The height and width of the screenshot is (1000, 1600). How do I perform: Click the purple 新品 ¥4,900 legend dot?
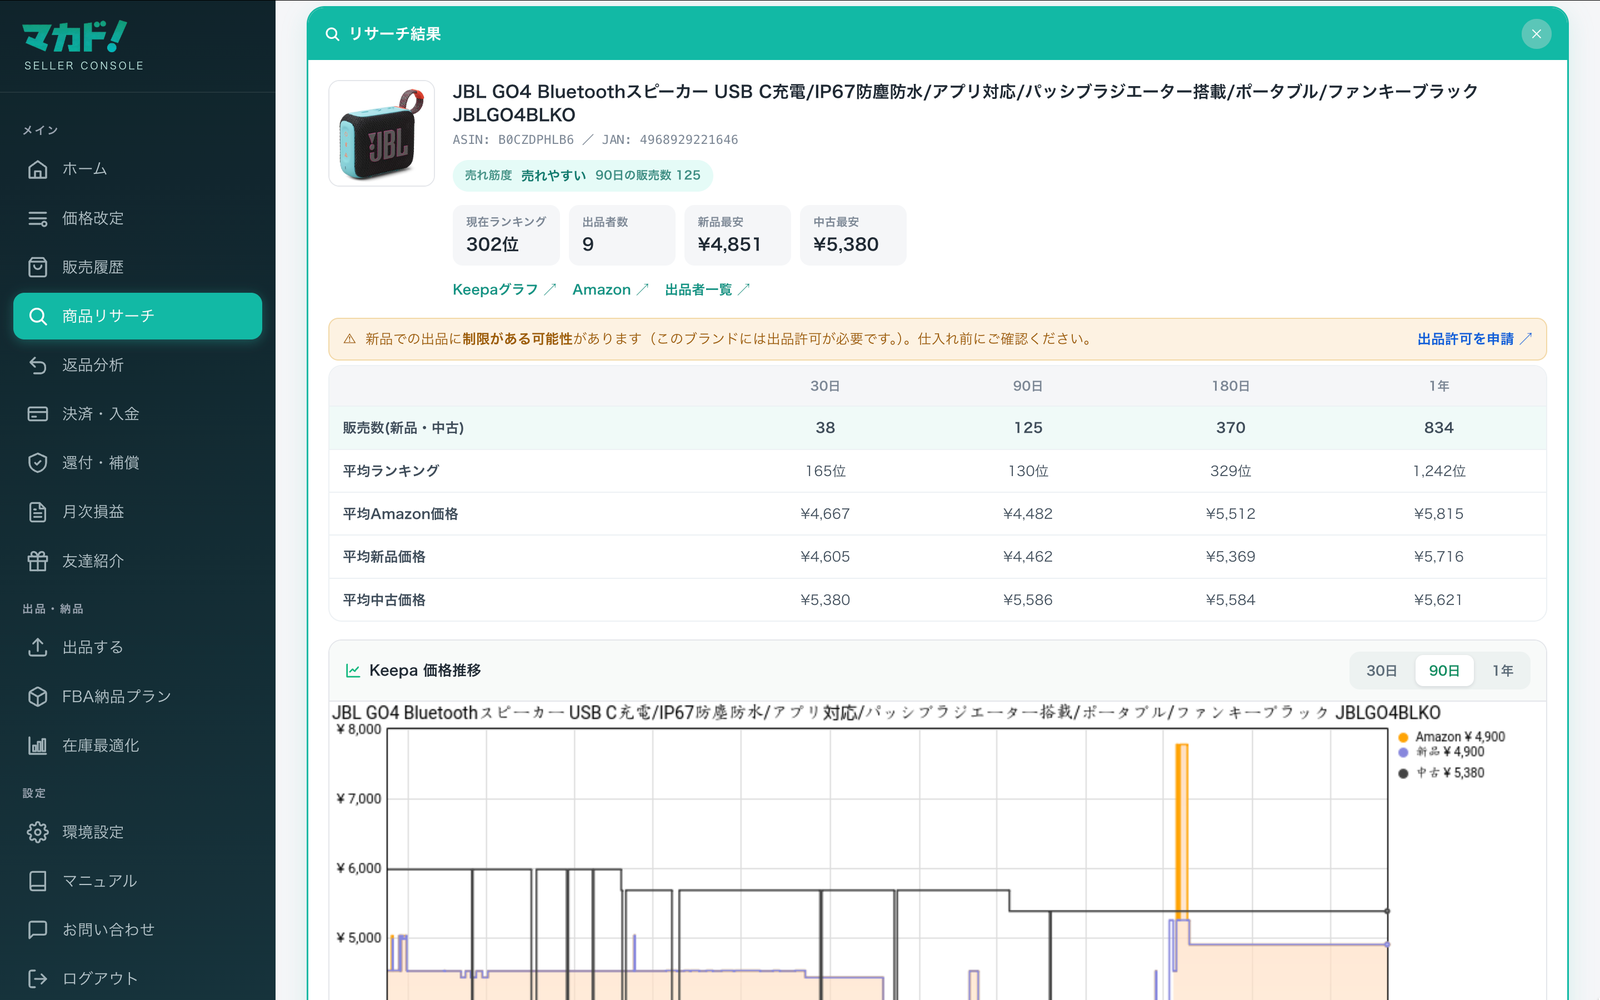pos(1403,752)
